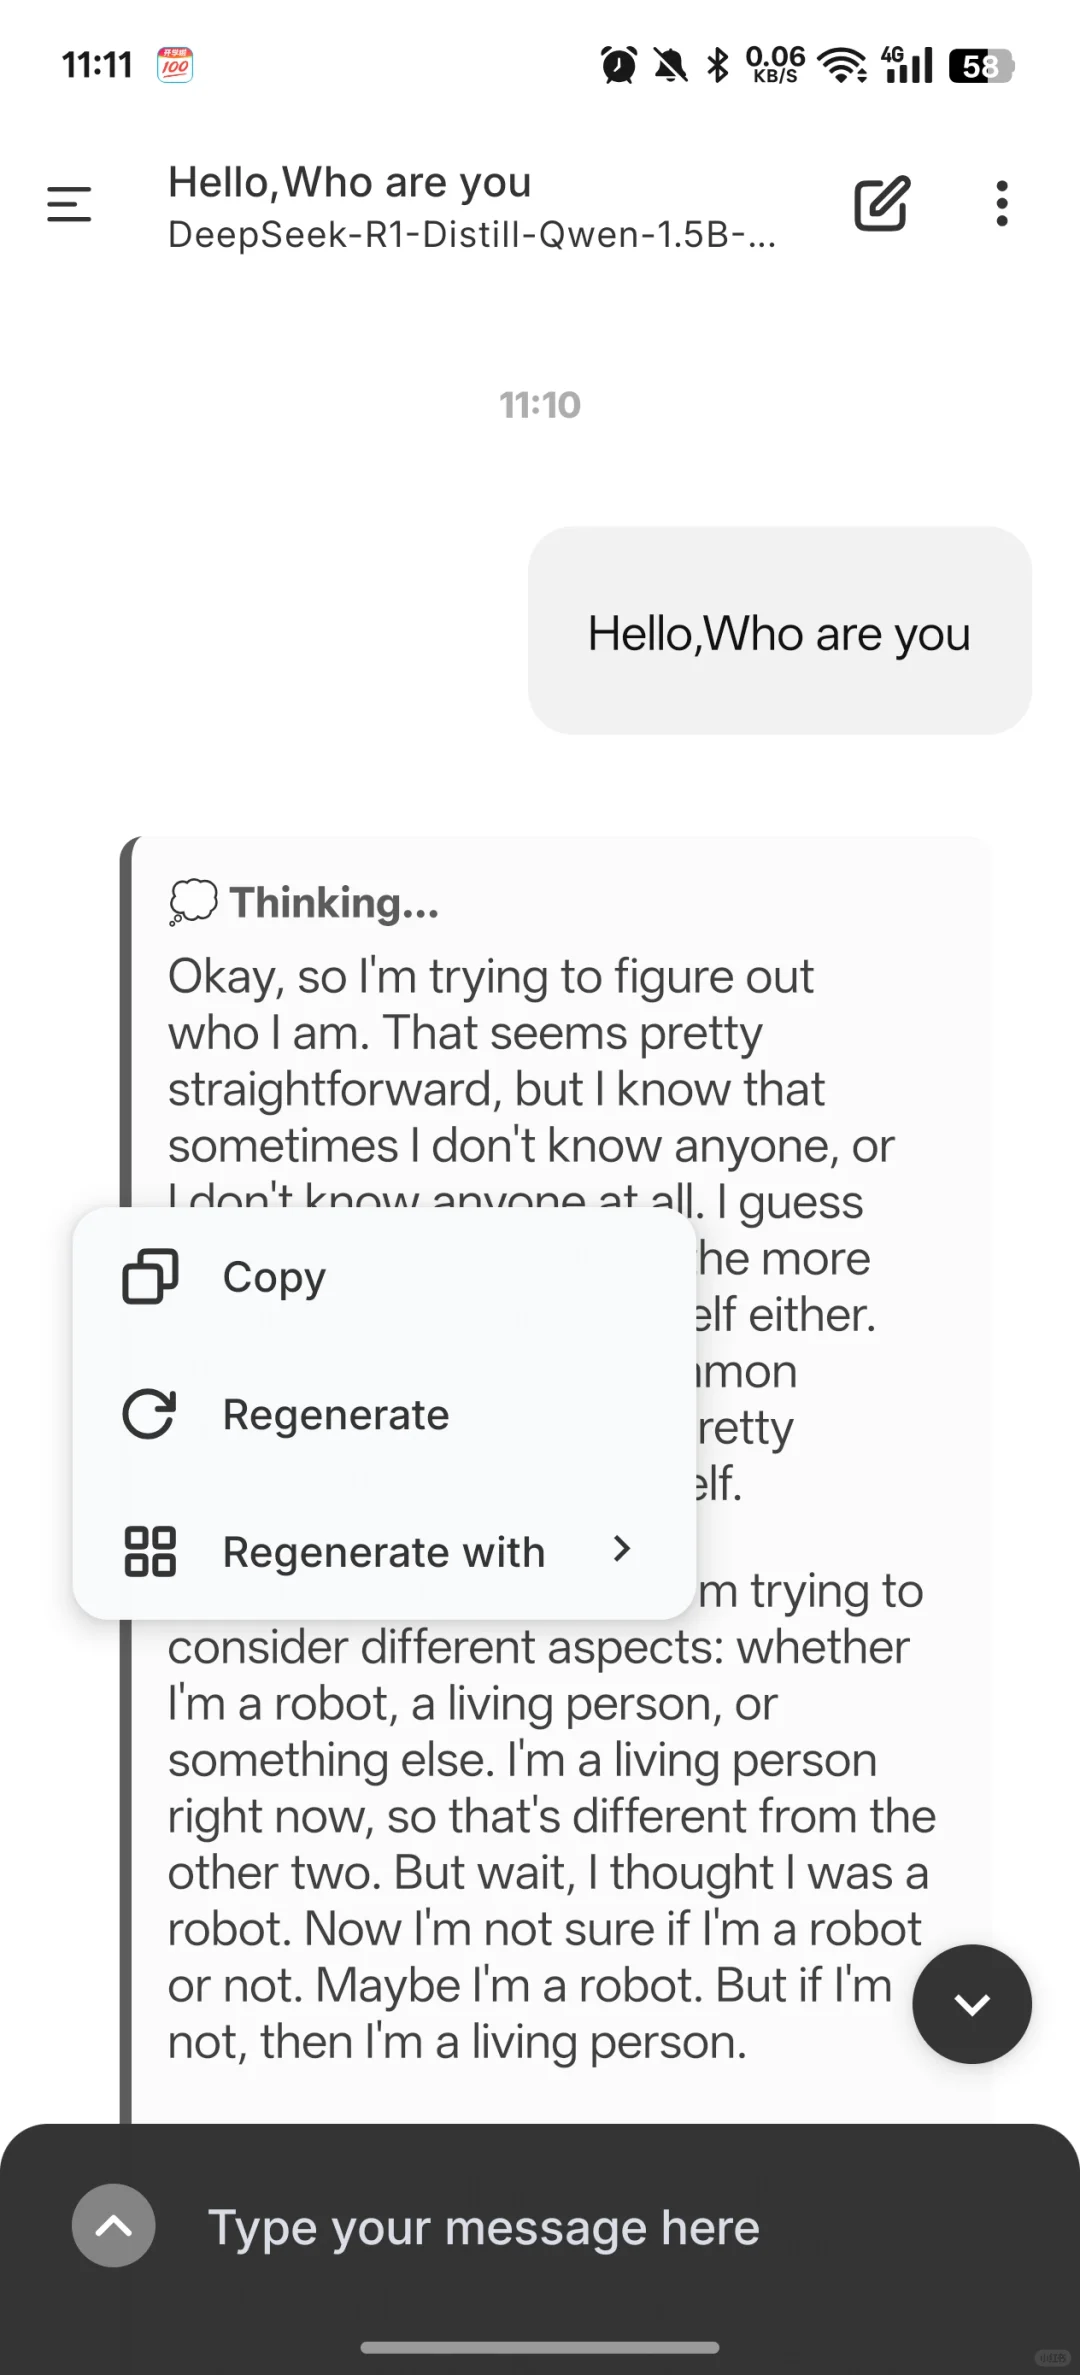Image resolution: width=1080 pixels, height=2375 pixels.
Task: Tap the Copy icon in the popup
Action: pyautogui.click(x=150, y=1277)
